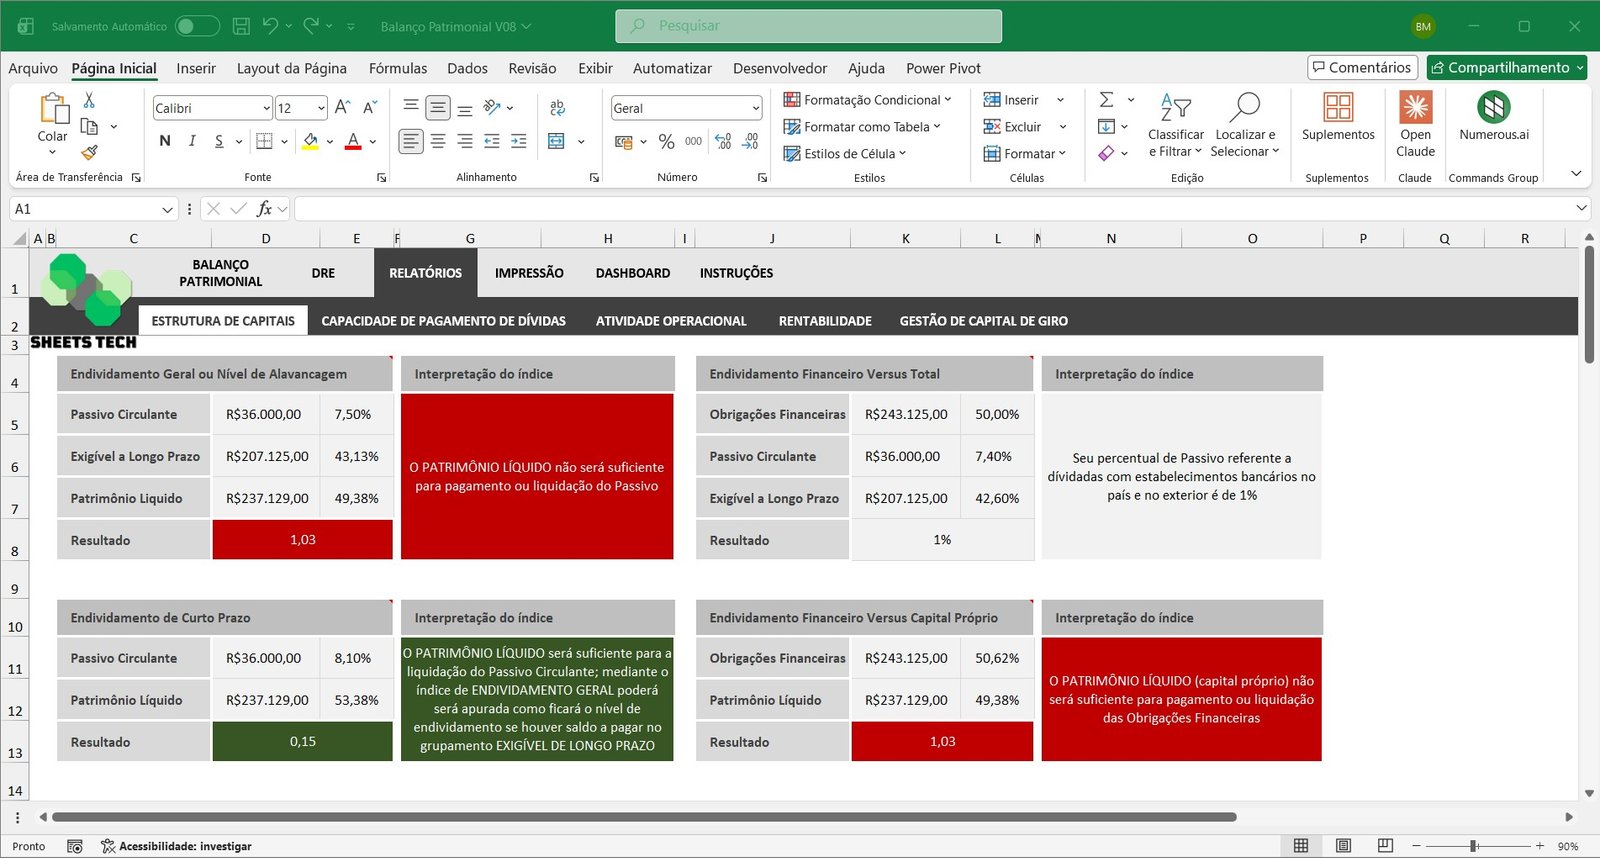Click the Format Painter brush icon
Screen dimensions: 1600x858
point(89,152)
